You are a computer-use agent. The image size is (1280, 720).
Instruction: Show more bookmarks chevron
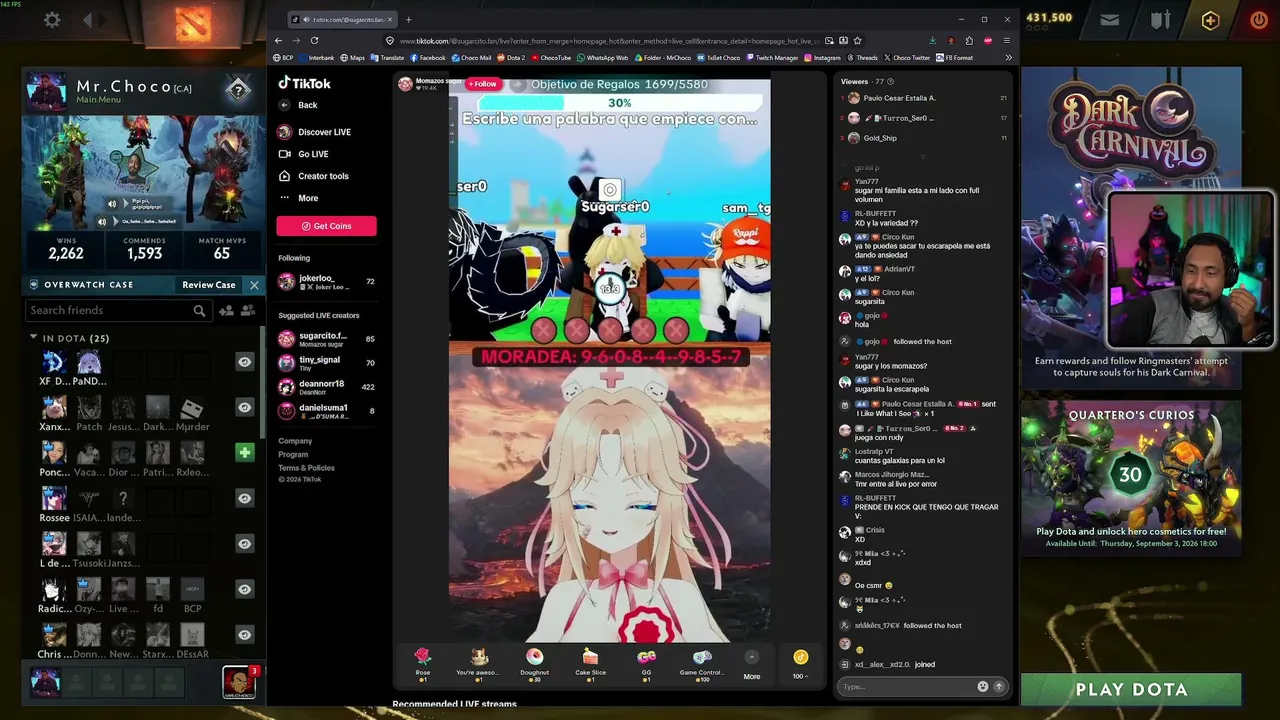(x=1008, y=58)
